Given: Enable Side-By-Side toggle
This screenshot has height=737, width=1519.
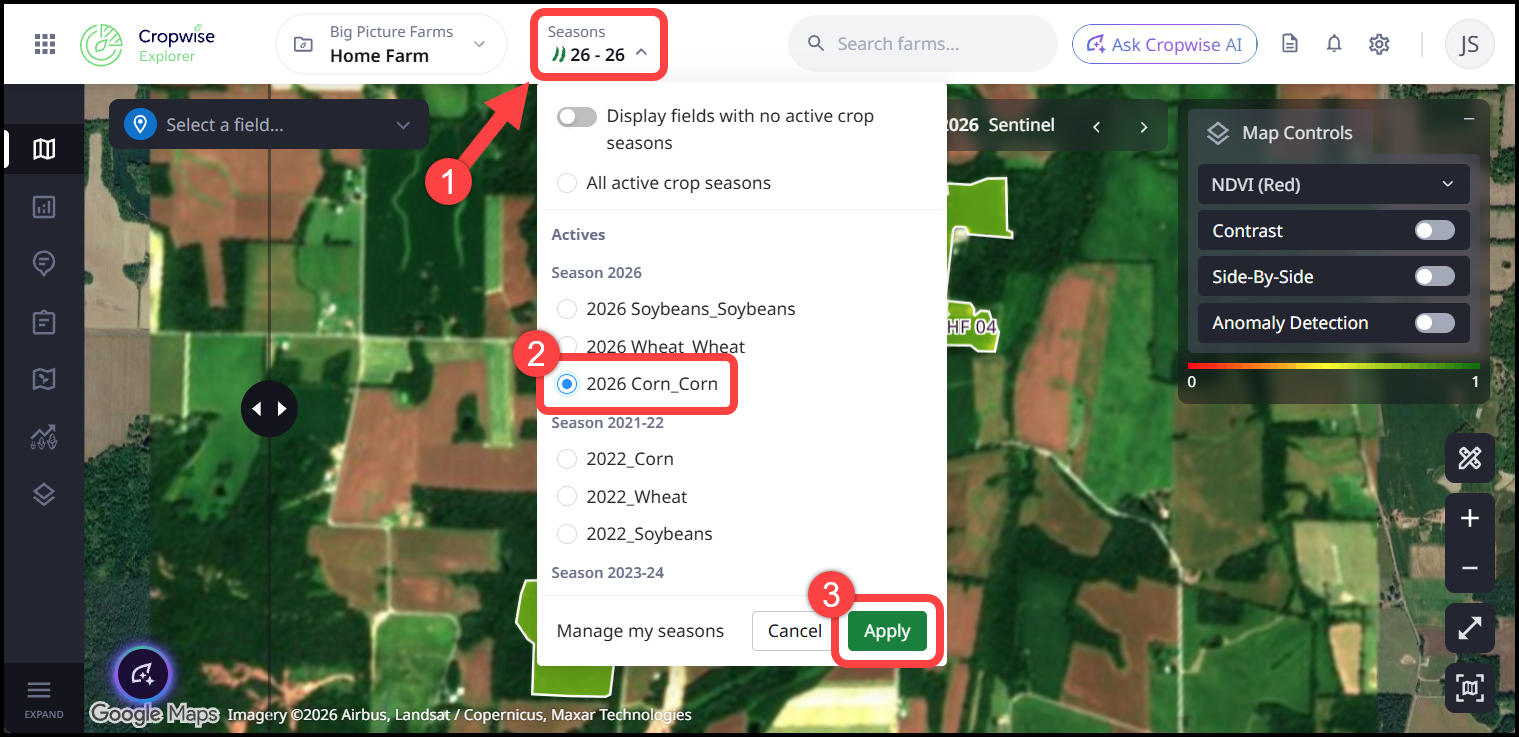Looking at the screenshot, I should point(1434,277).
